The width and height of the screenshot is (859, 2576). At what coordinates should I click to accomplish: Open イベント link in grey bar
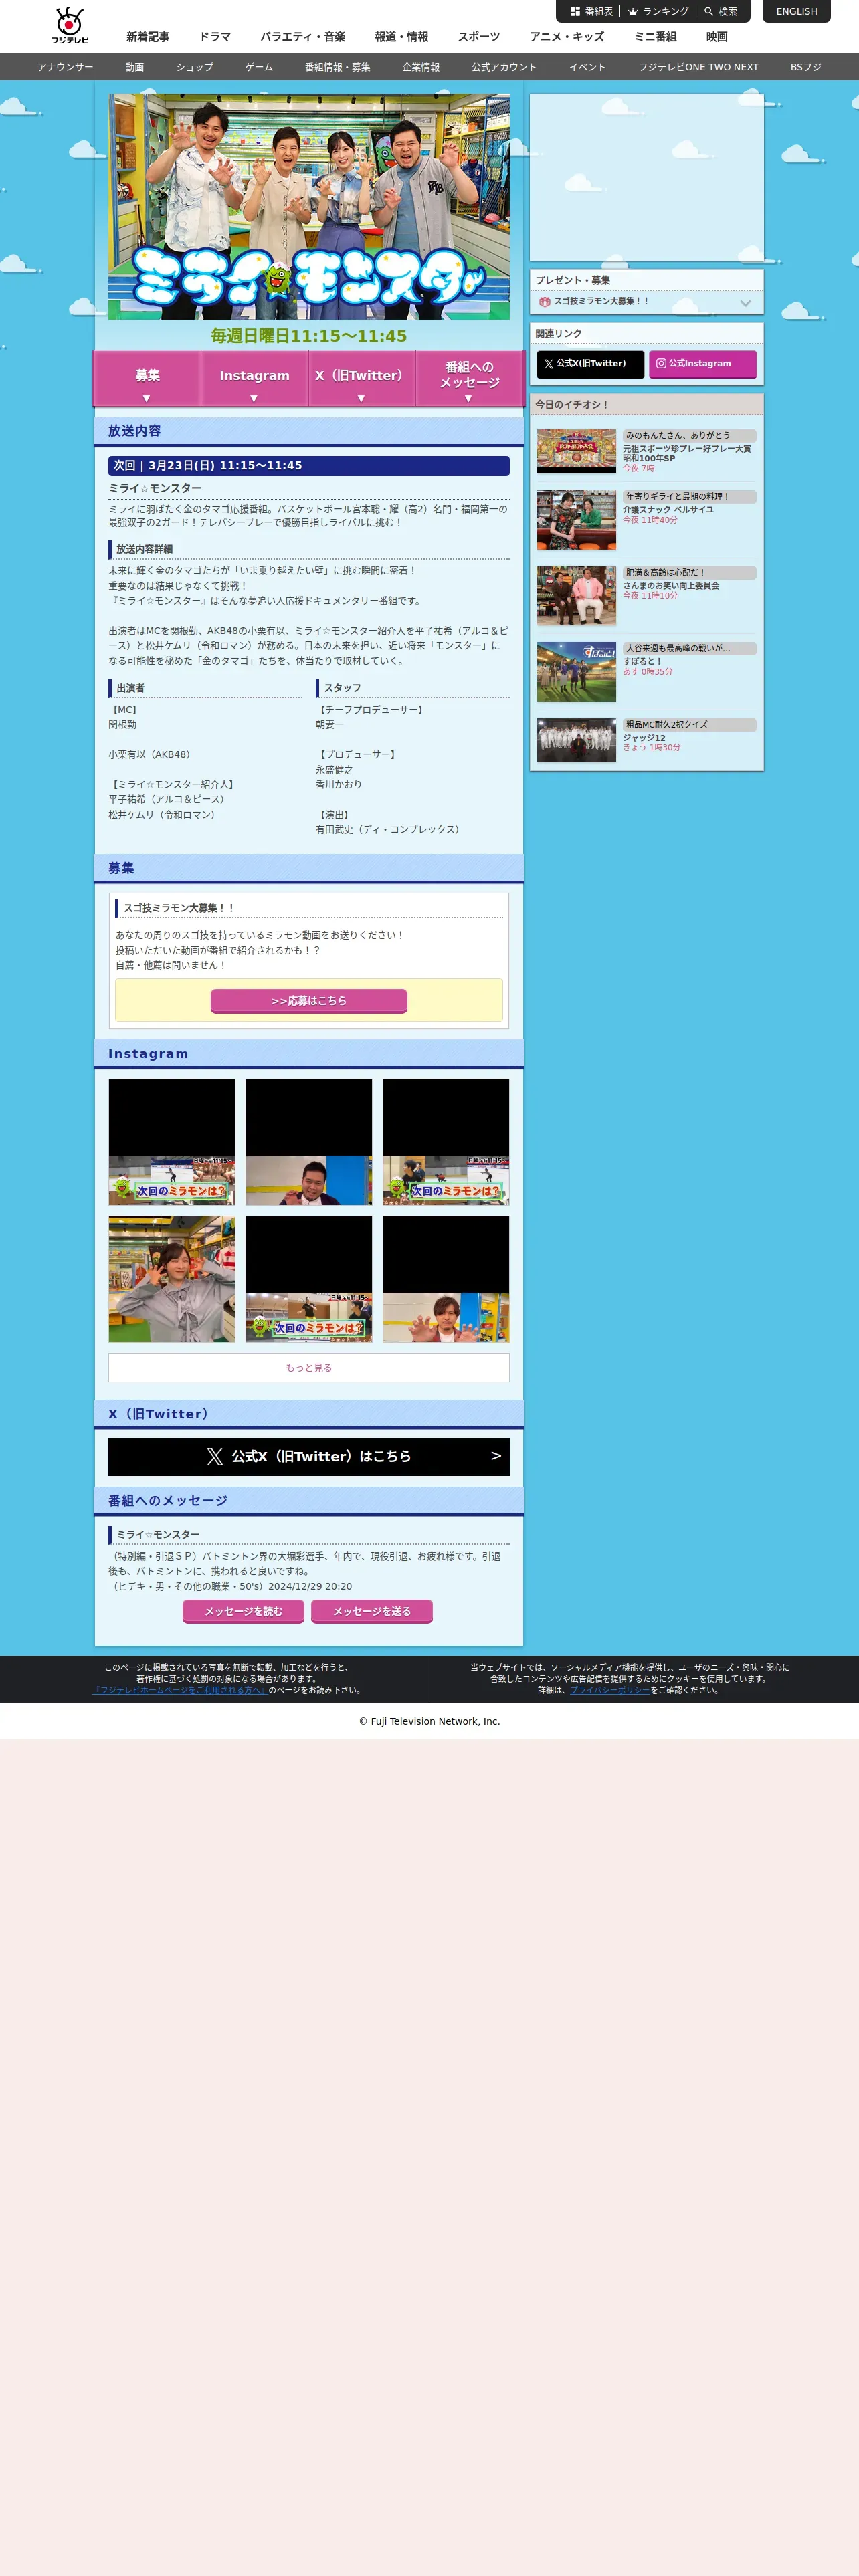coord(588,67)
